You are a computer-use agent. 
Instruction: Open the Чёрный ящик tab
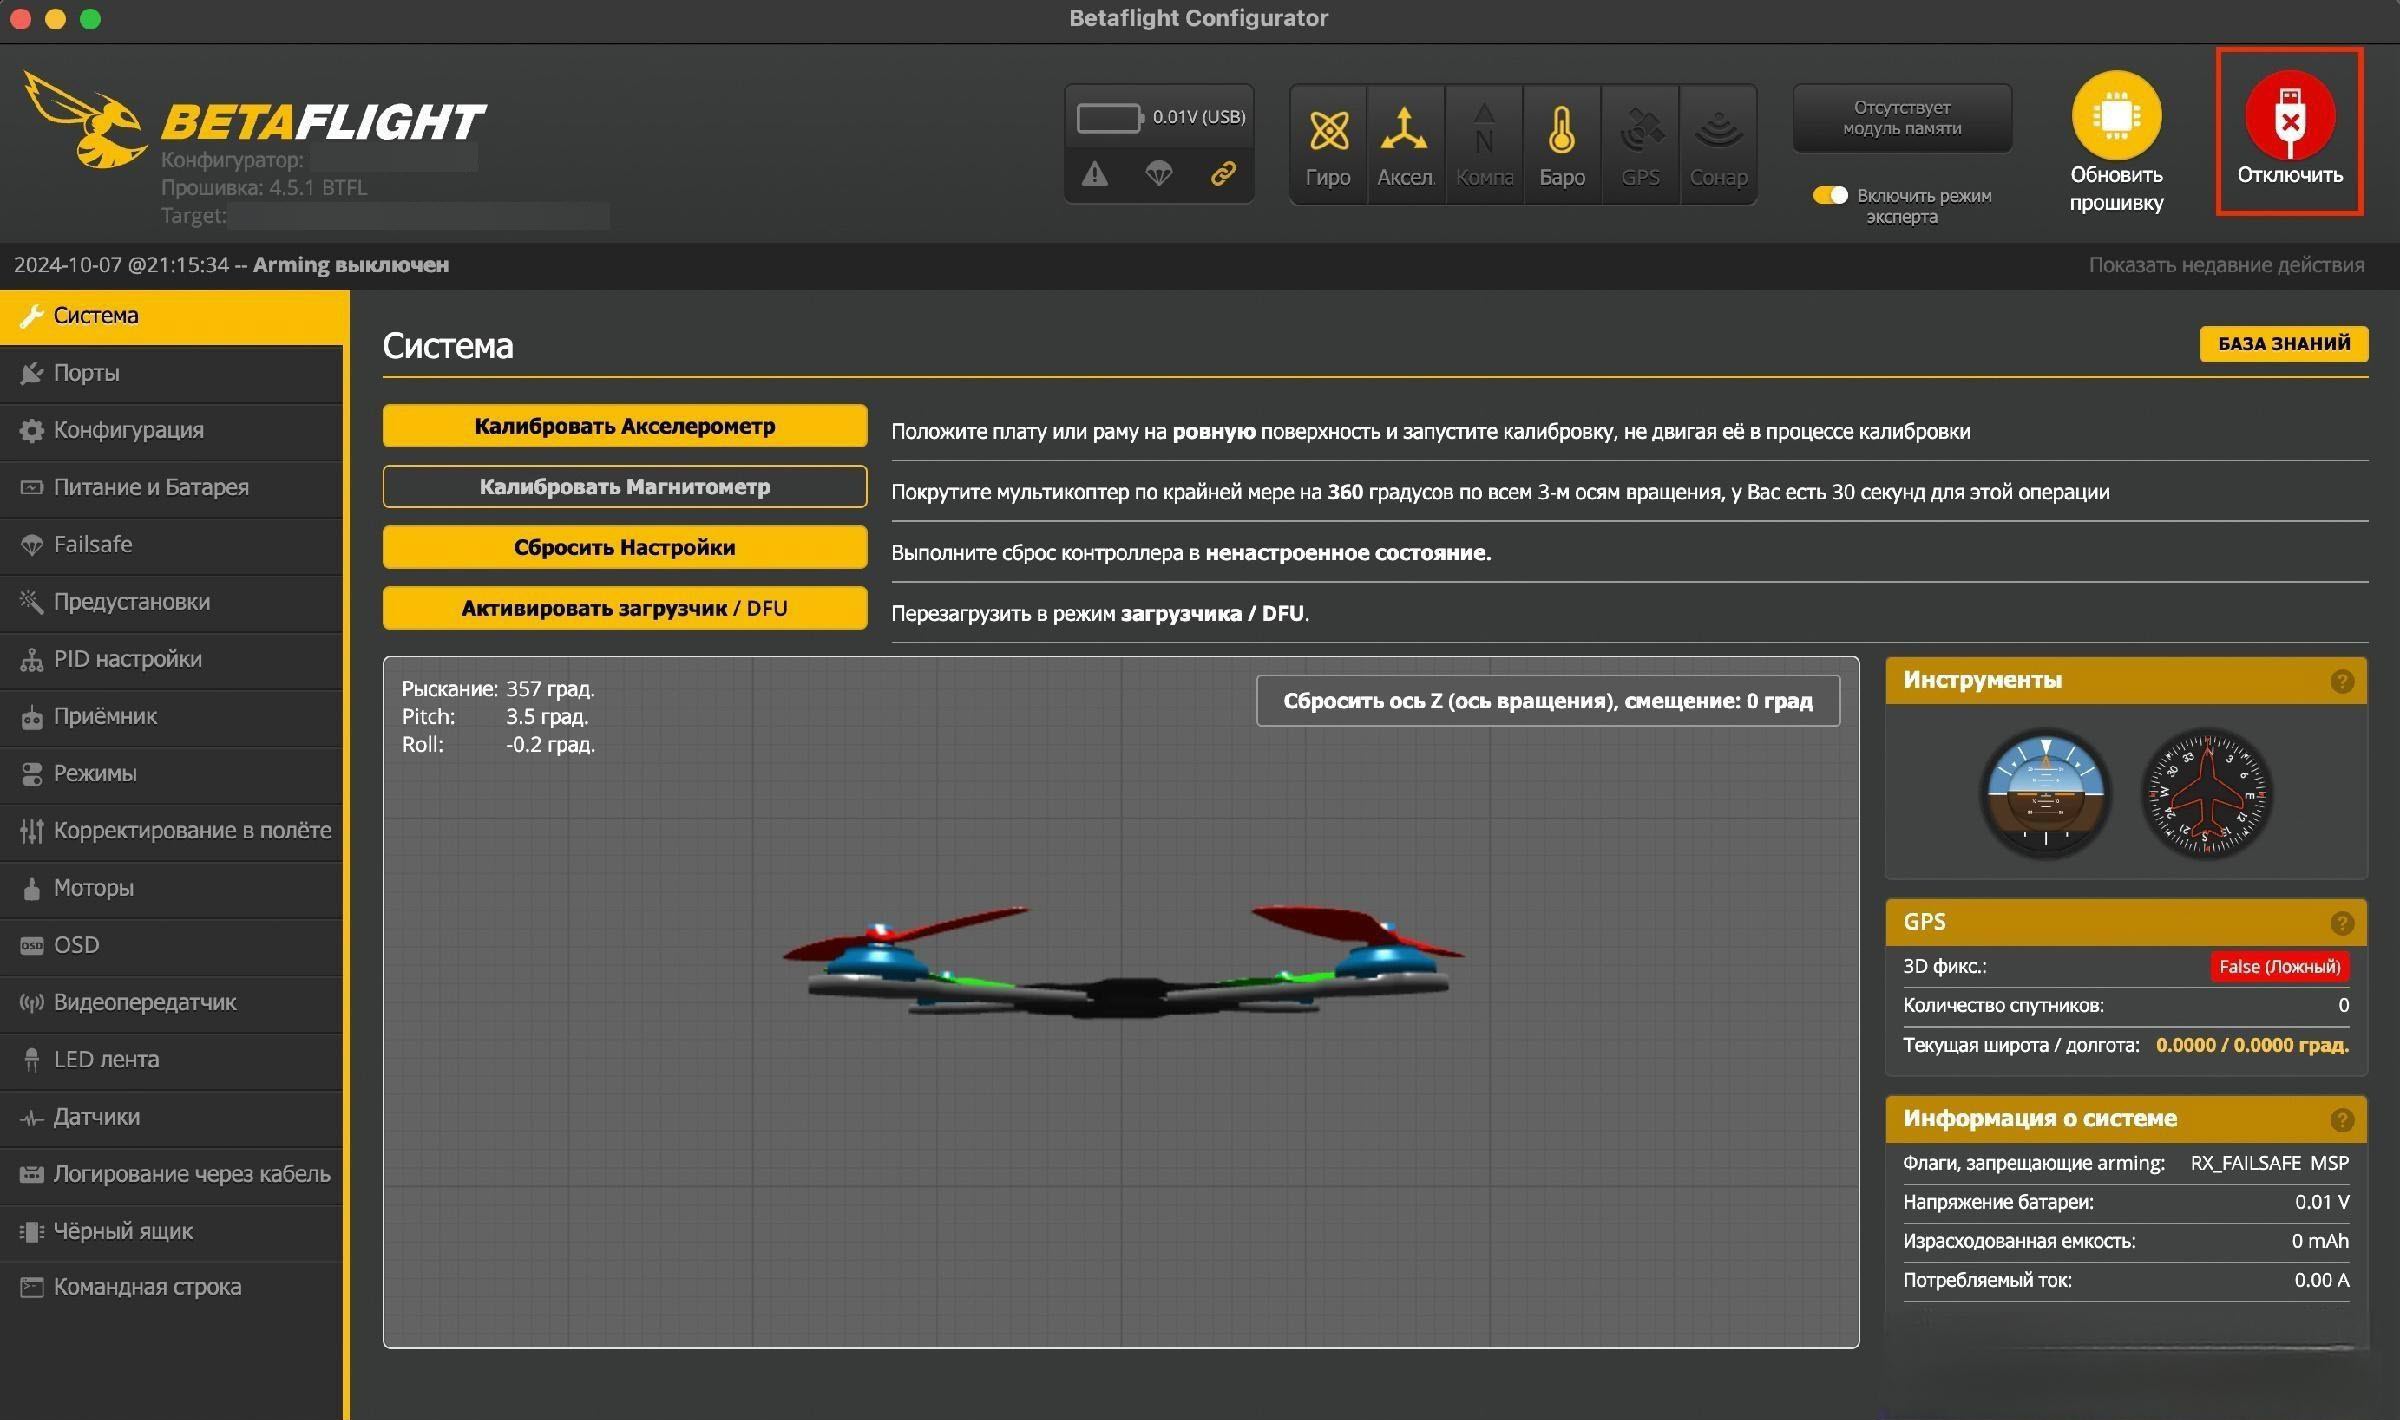[x=172, y=1231]
